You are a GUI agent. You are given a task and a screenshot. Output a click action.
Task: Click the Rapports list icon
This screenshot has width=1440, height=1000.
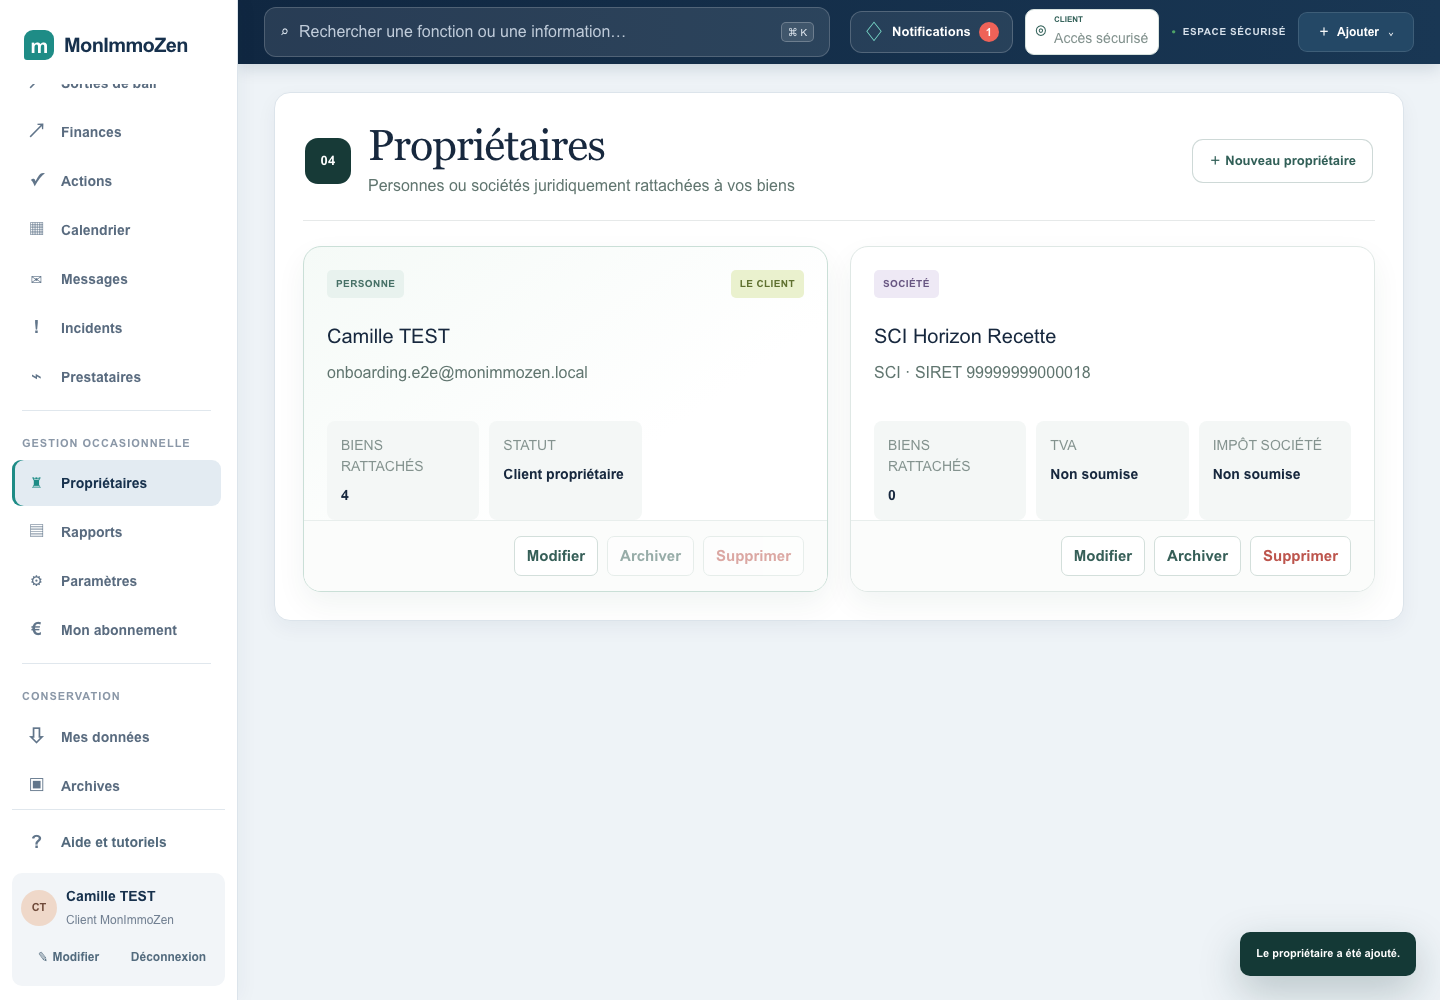click(37, 531)
